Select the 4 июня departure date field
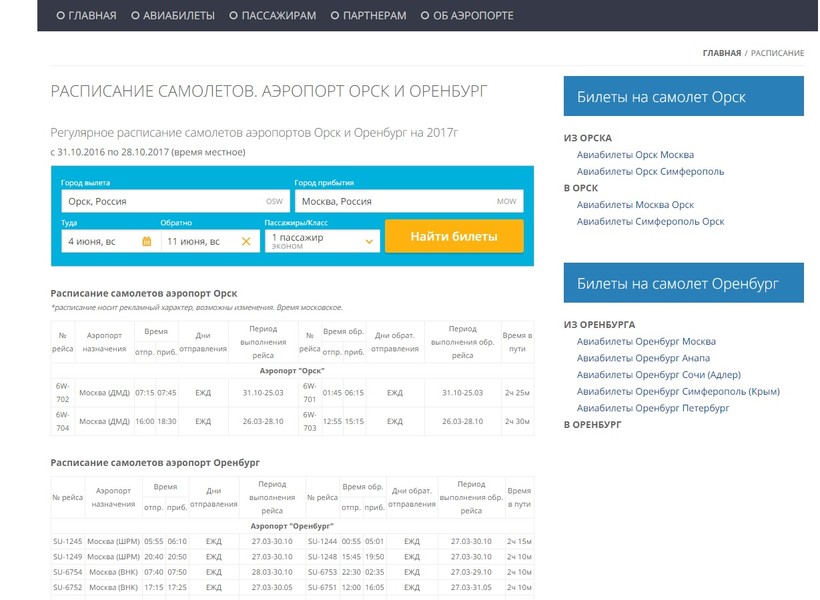 click(x=98, y=241)
